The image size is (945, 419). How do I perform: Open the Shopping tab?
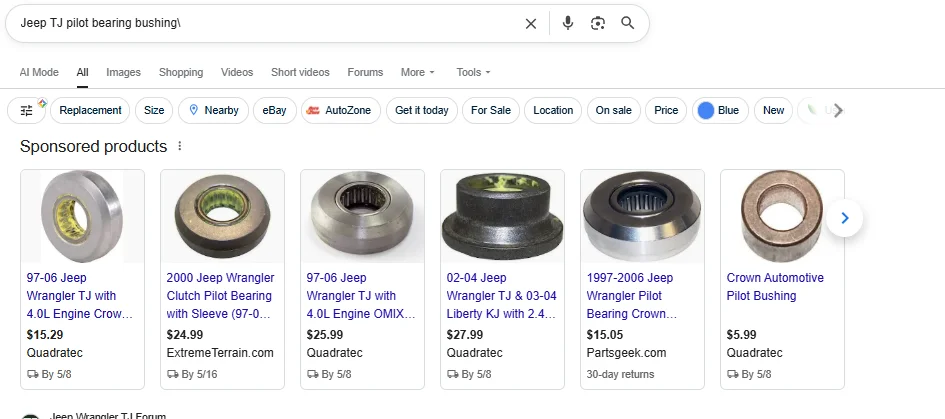(181, 72)
